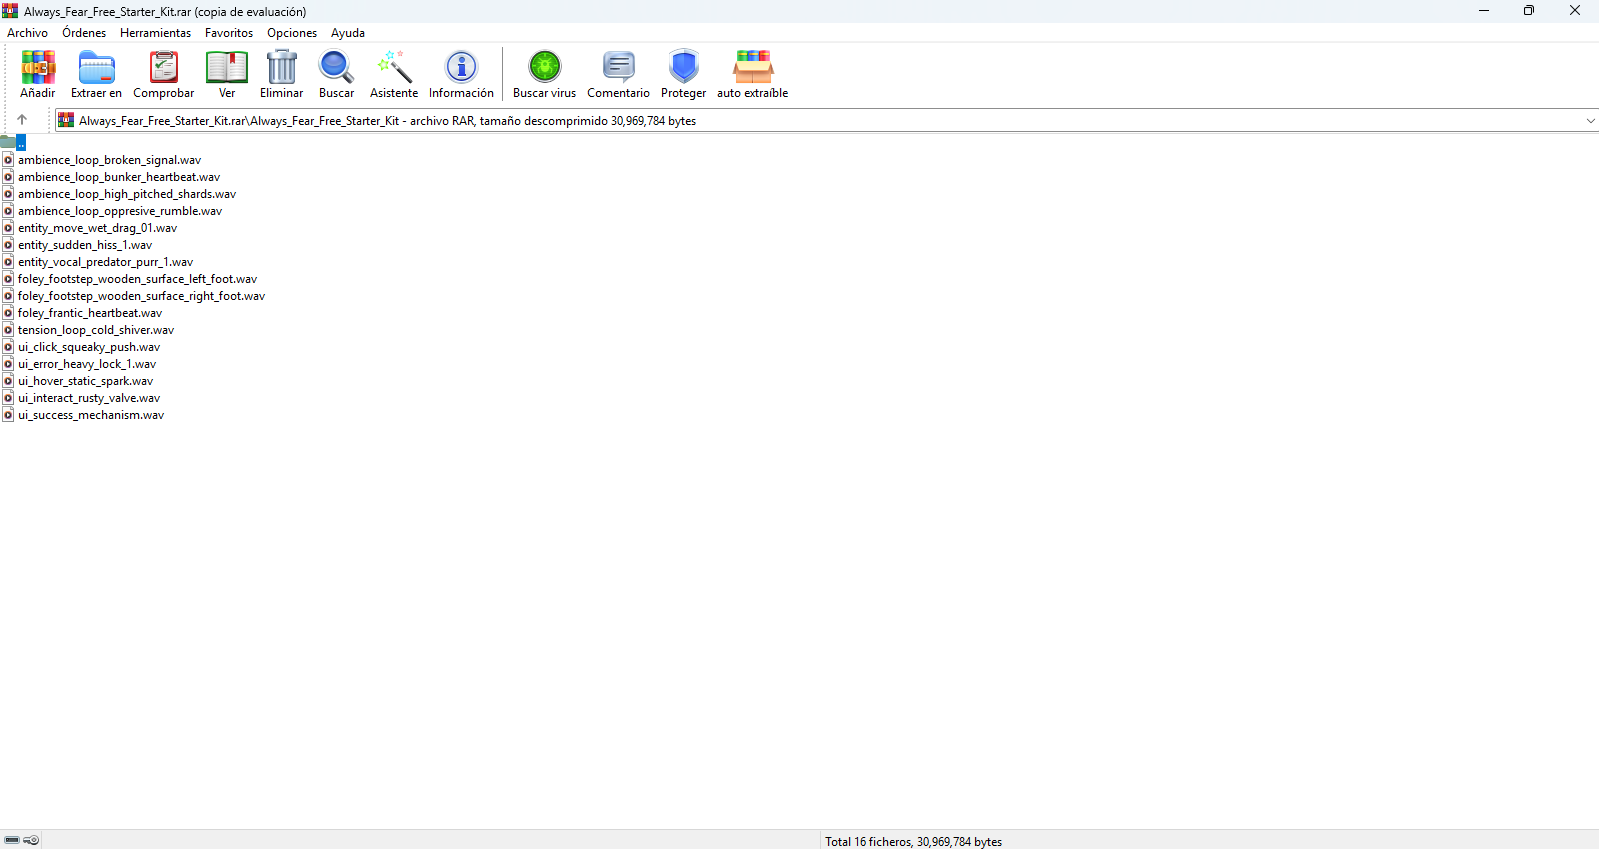The width and height of the screenshot is (1599, 849).
Task: Click the Ver toolbar icon
Action: coord(227,74)
